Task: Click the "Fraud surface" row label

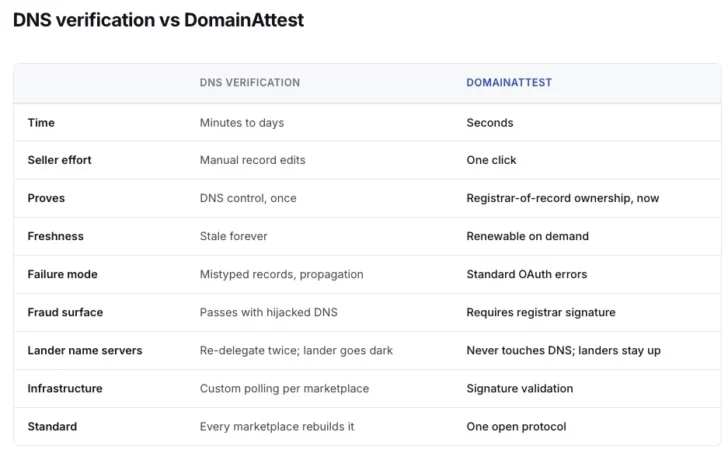Action: [65, 312]
